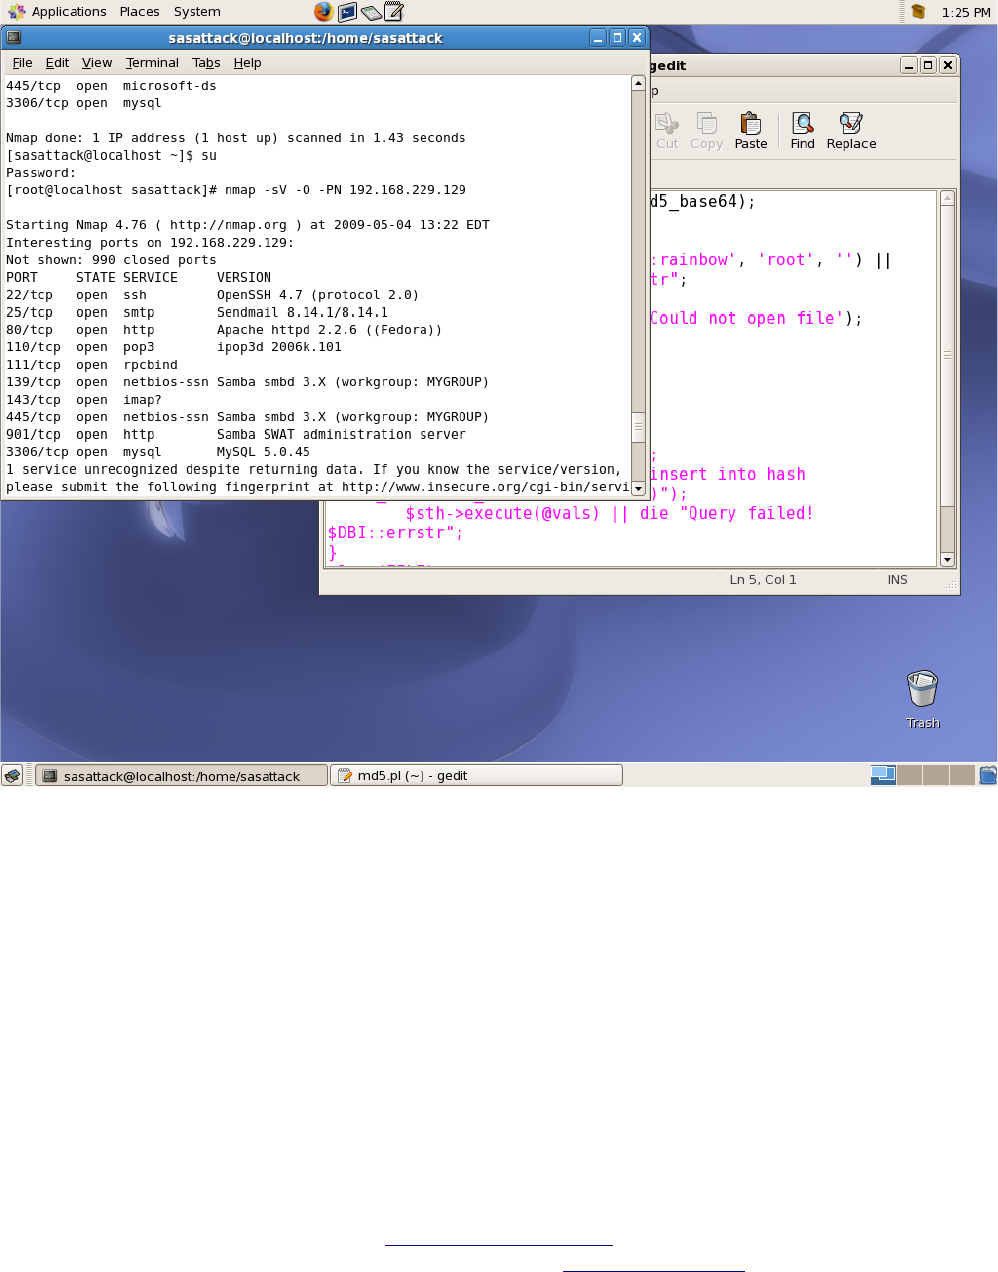The height and width of the screenshot is (1272, 998).
Task: Click the Cut icon in gedit toolbar
Action: 667,131
